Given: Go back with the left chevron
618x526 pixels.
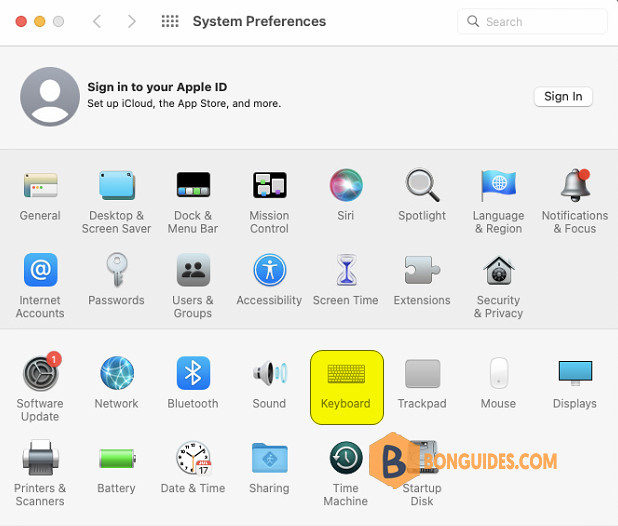Looking at the screenshot, I should coord(97,21).
